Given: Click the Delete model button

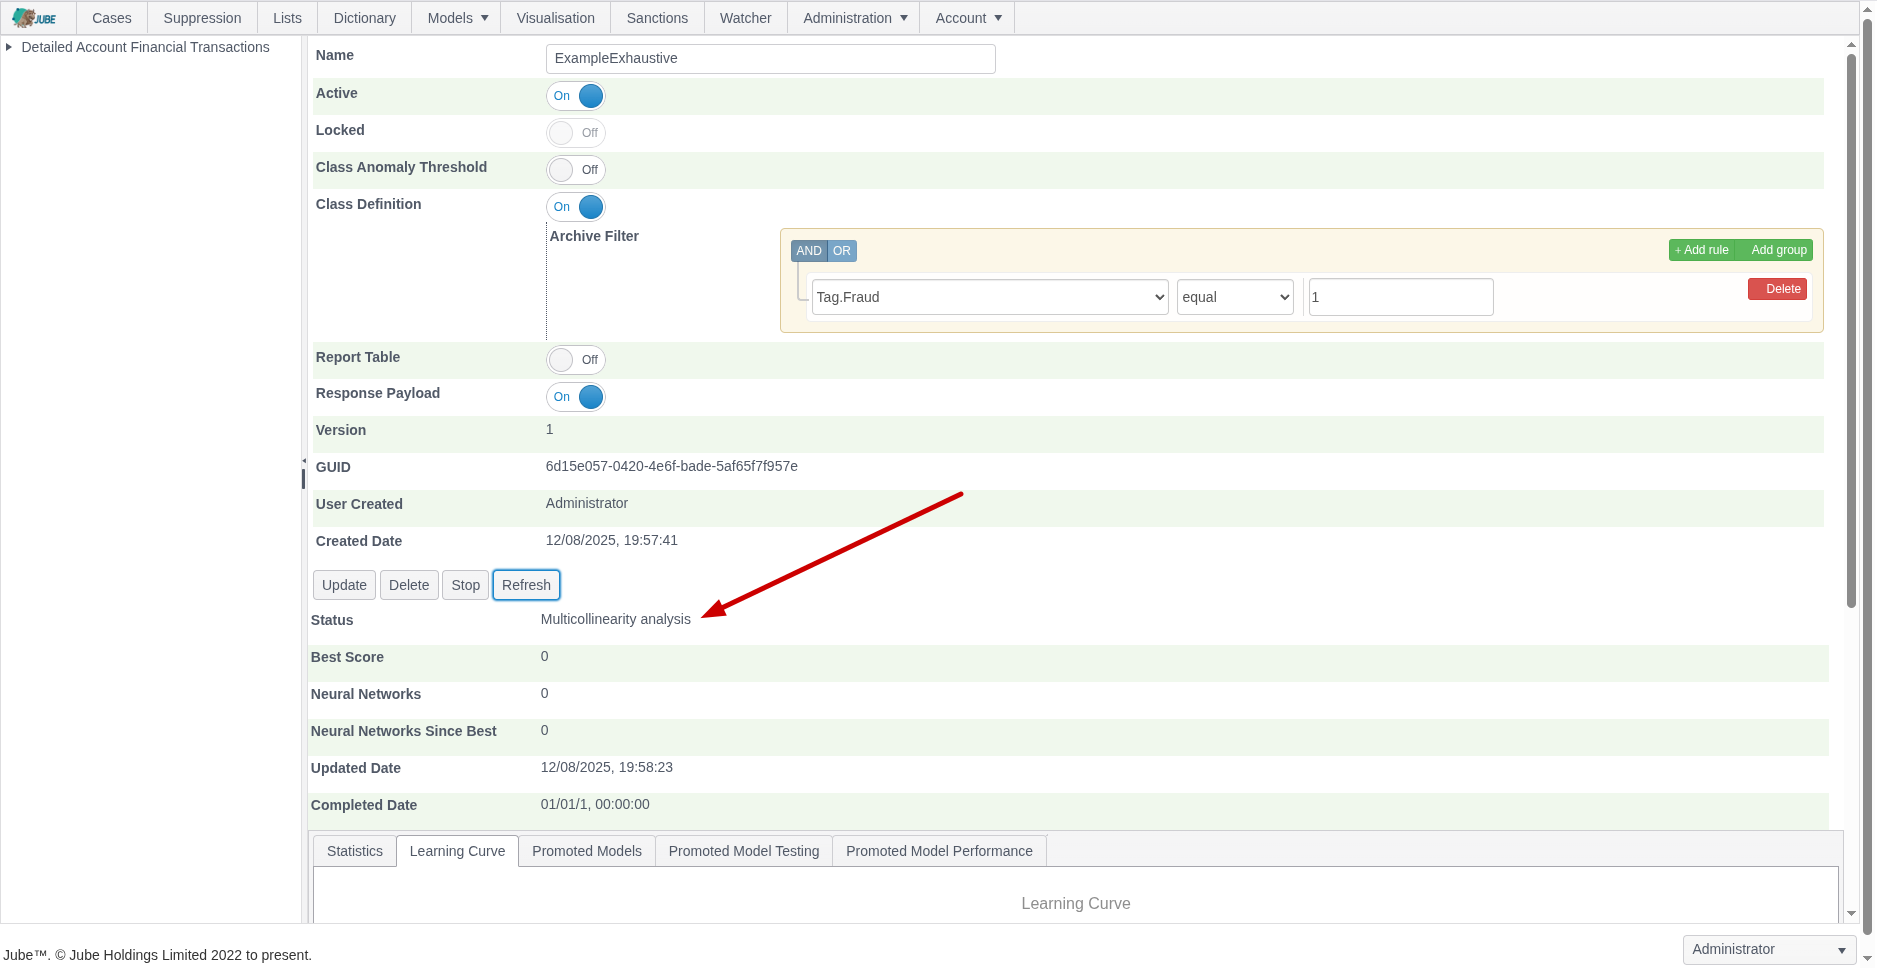Looking at the screenshot, I should (x=409, y=585).
